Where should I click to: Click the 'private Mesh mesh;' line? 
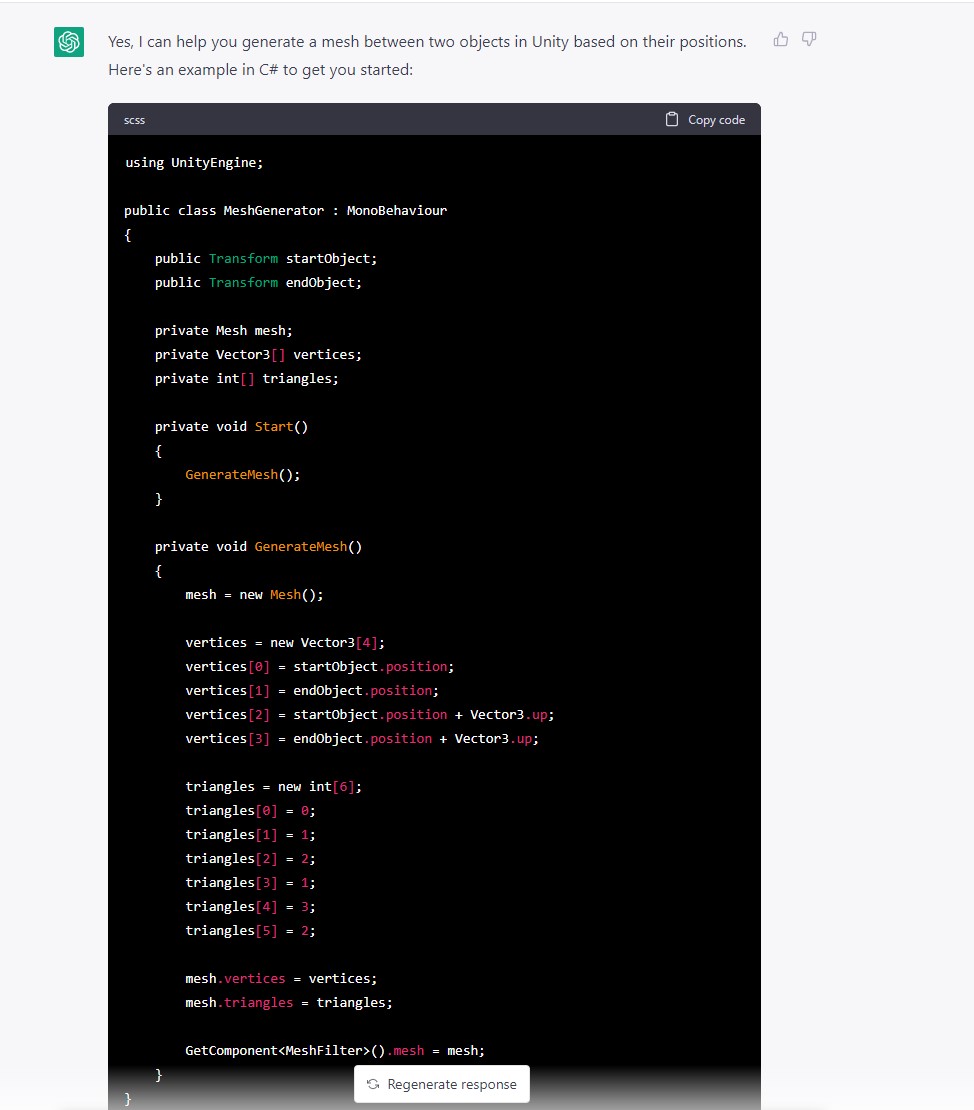pos(224,331)
